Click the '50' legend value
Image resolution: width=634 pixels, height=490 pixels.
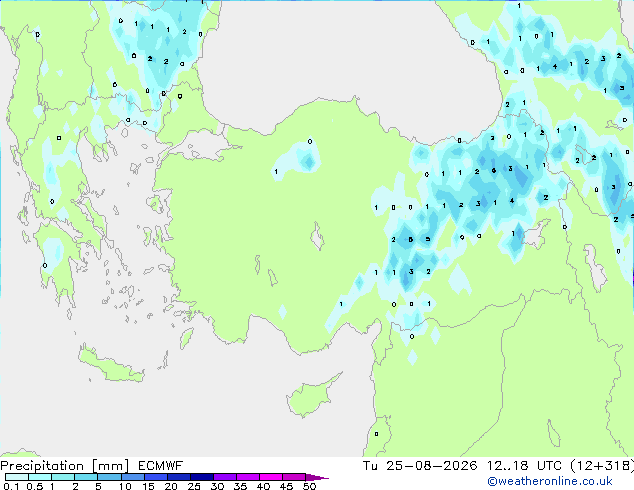point(309,486)
